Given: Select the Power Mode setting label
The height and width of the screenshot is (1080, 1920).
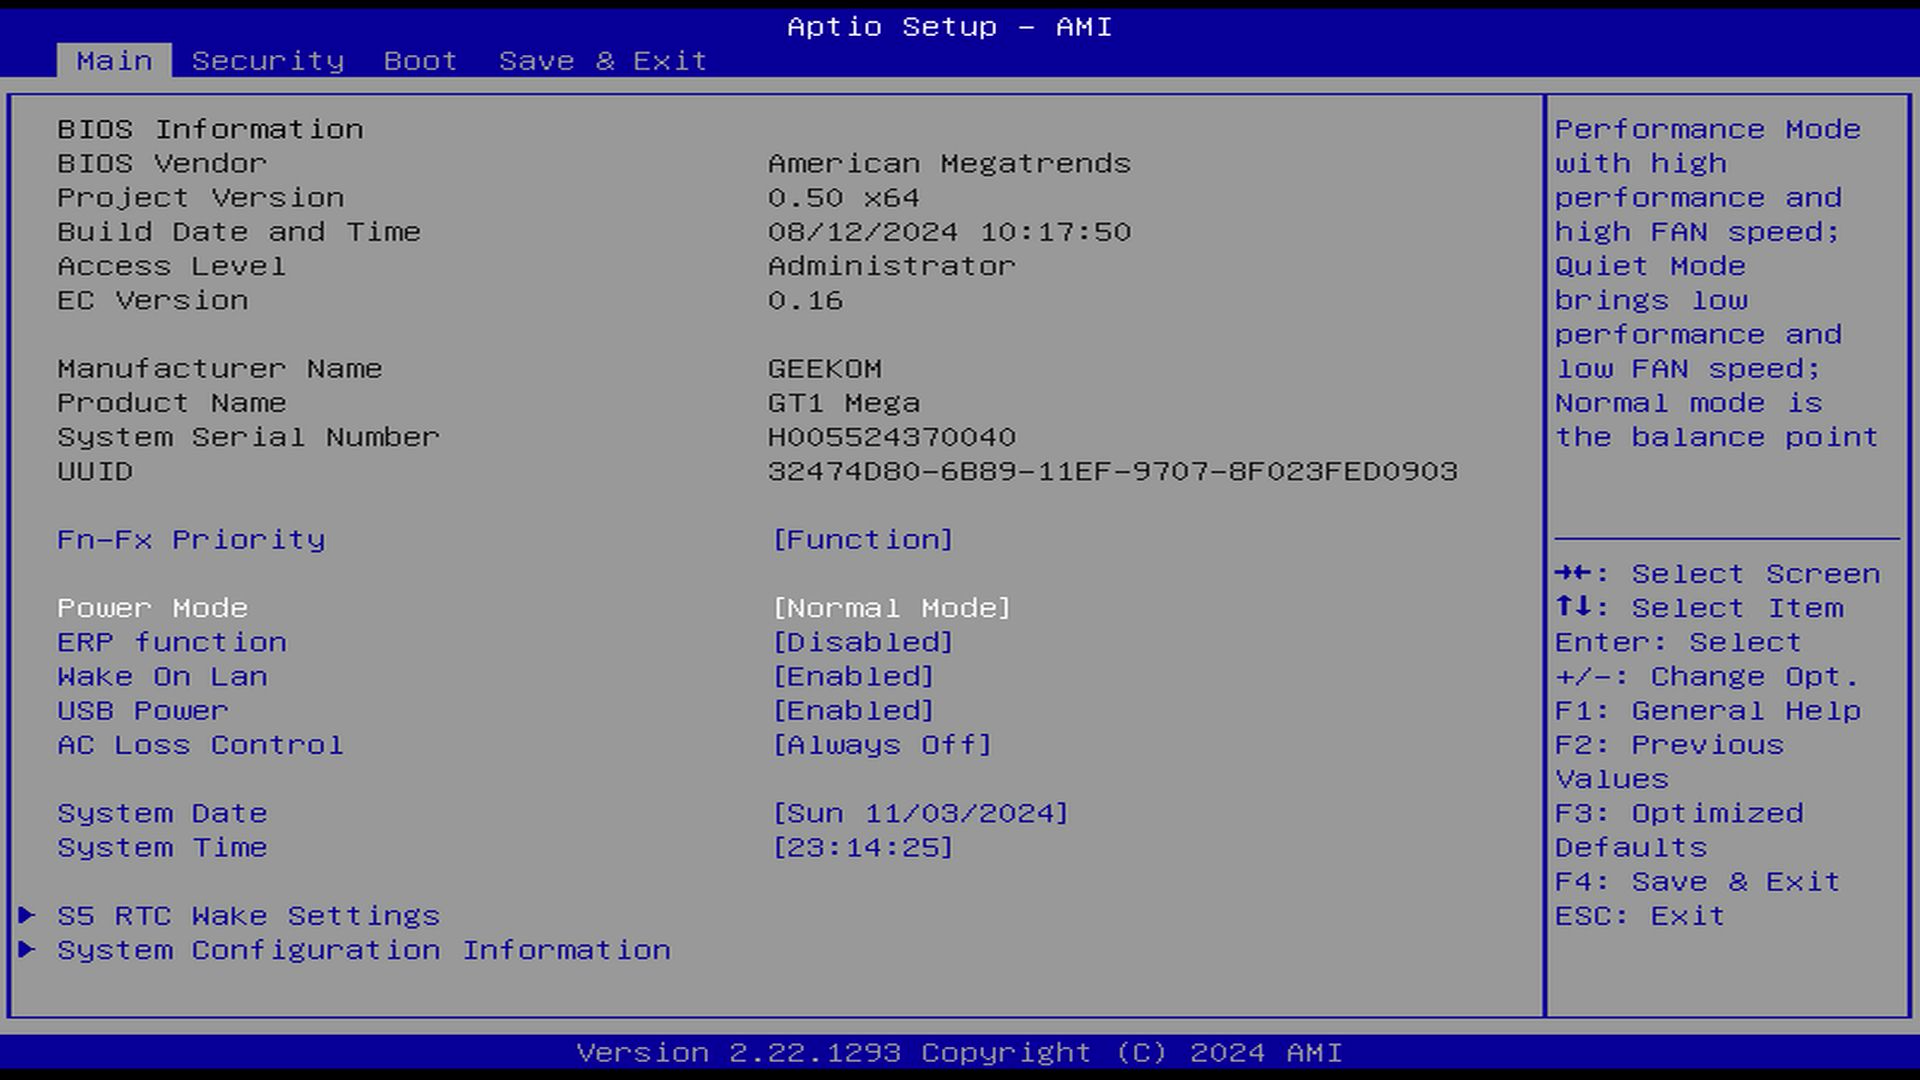Looking at the screenshot, I should (x=153, y=608).
